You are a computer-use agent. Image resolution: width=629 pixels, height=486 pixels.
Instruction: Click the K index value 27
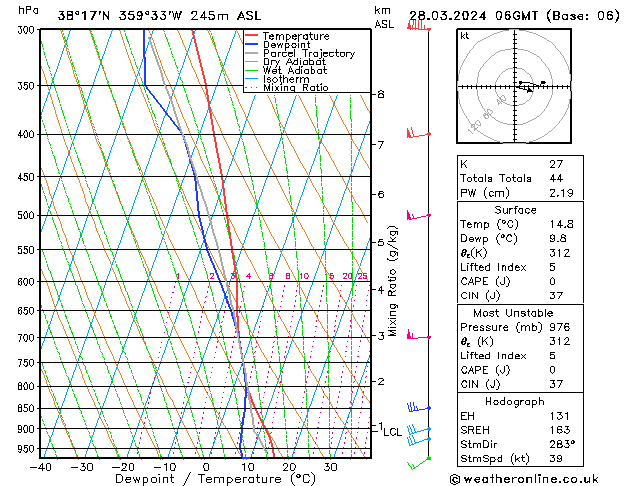click(x=556, y=164)
